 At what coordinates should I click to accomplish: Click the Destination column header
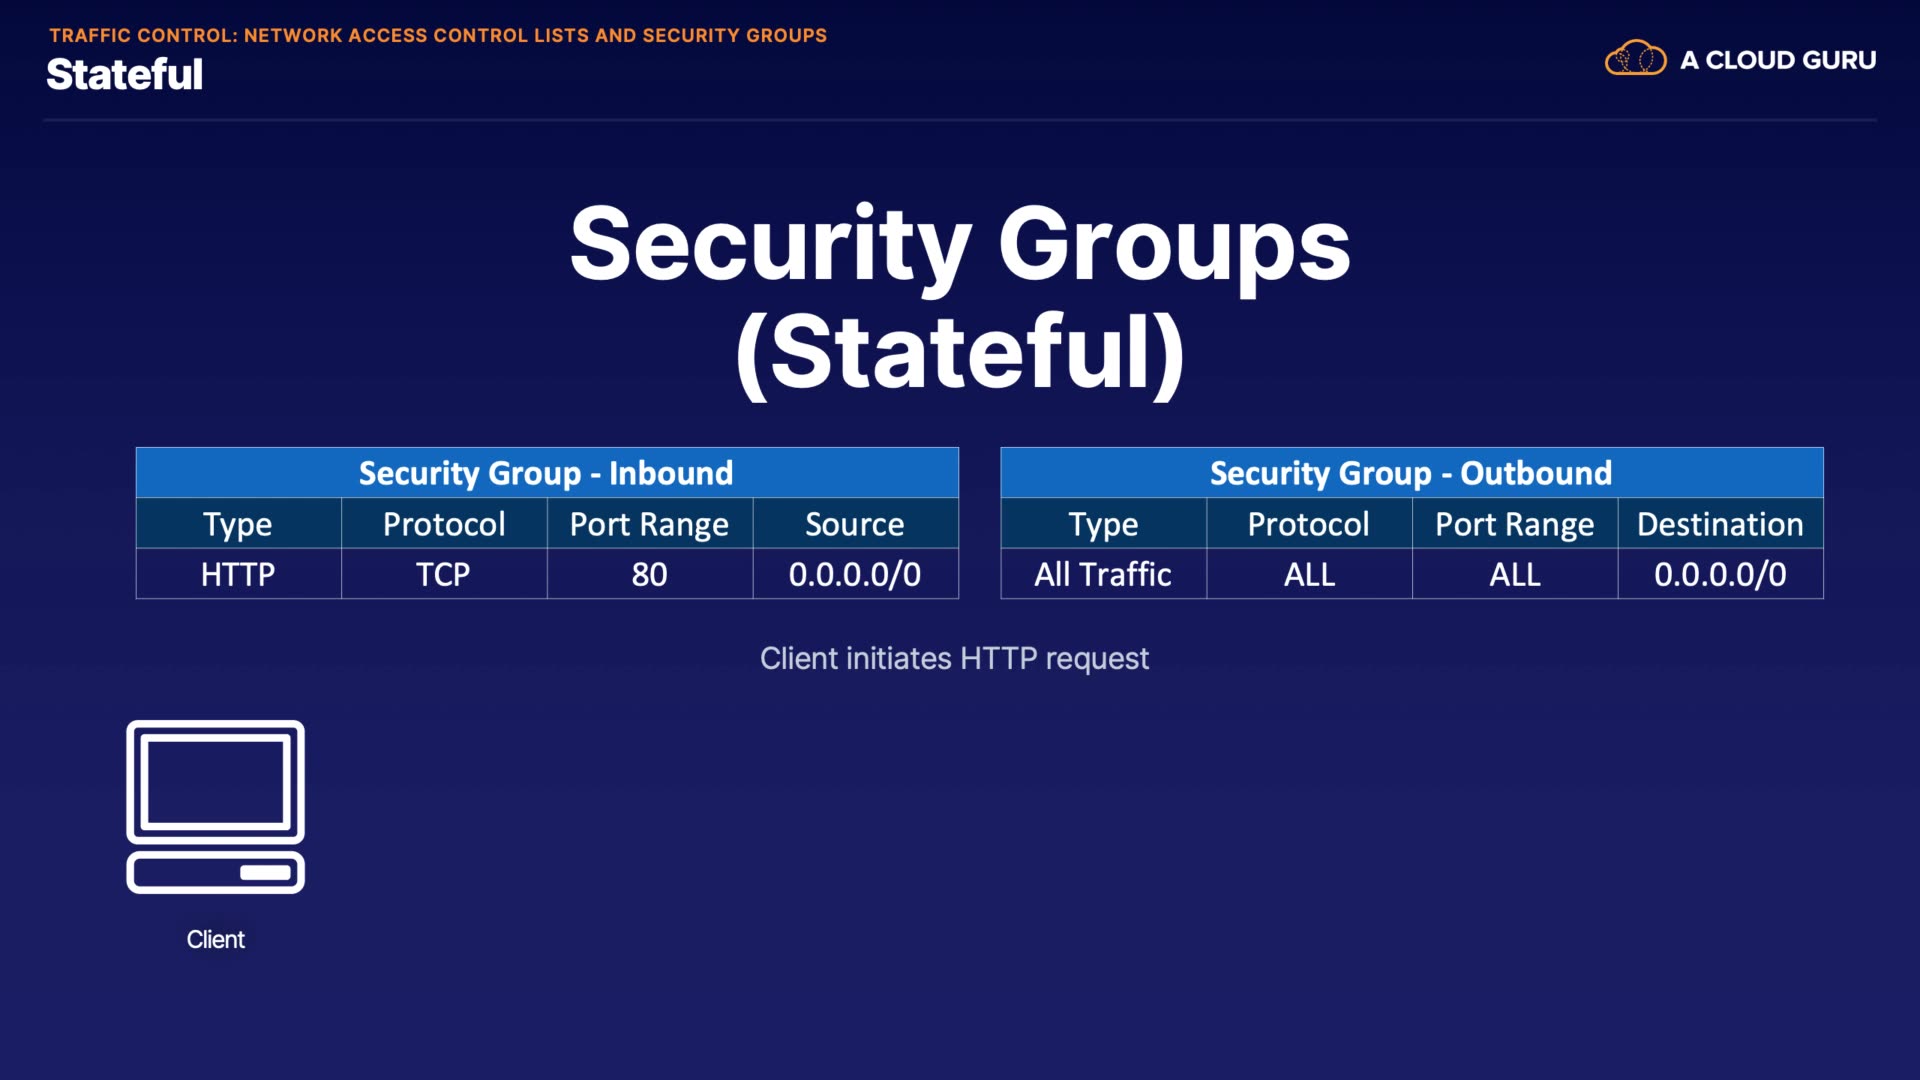tap(1720, 524)
